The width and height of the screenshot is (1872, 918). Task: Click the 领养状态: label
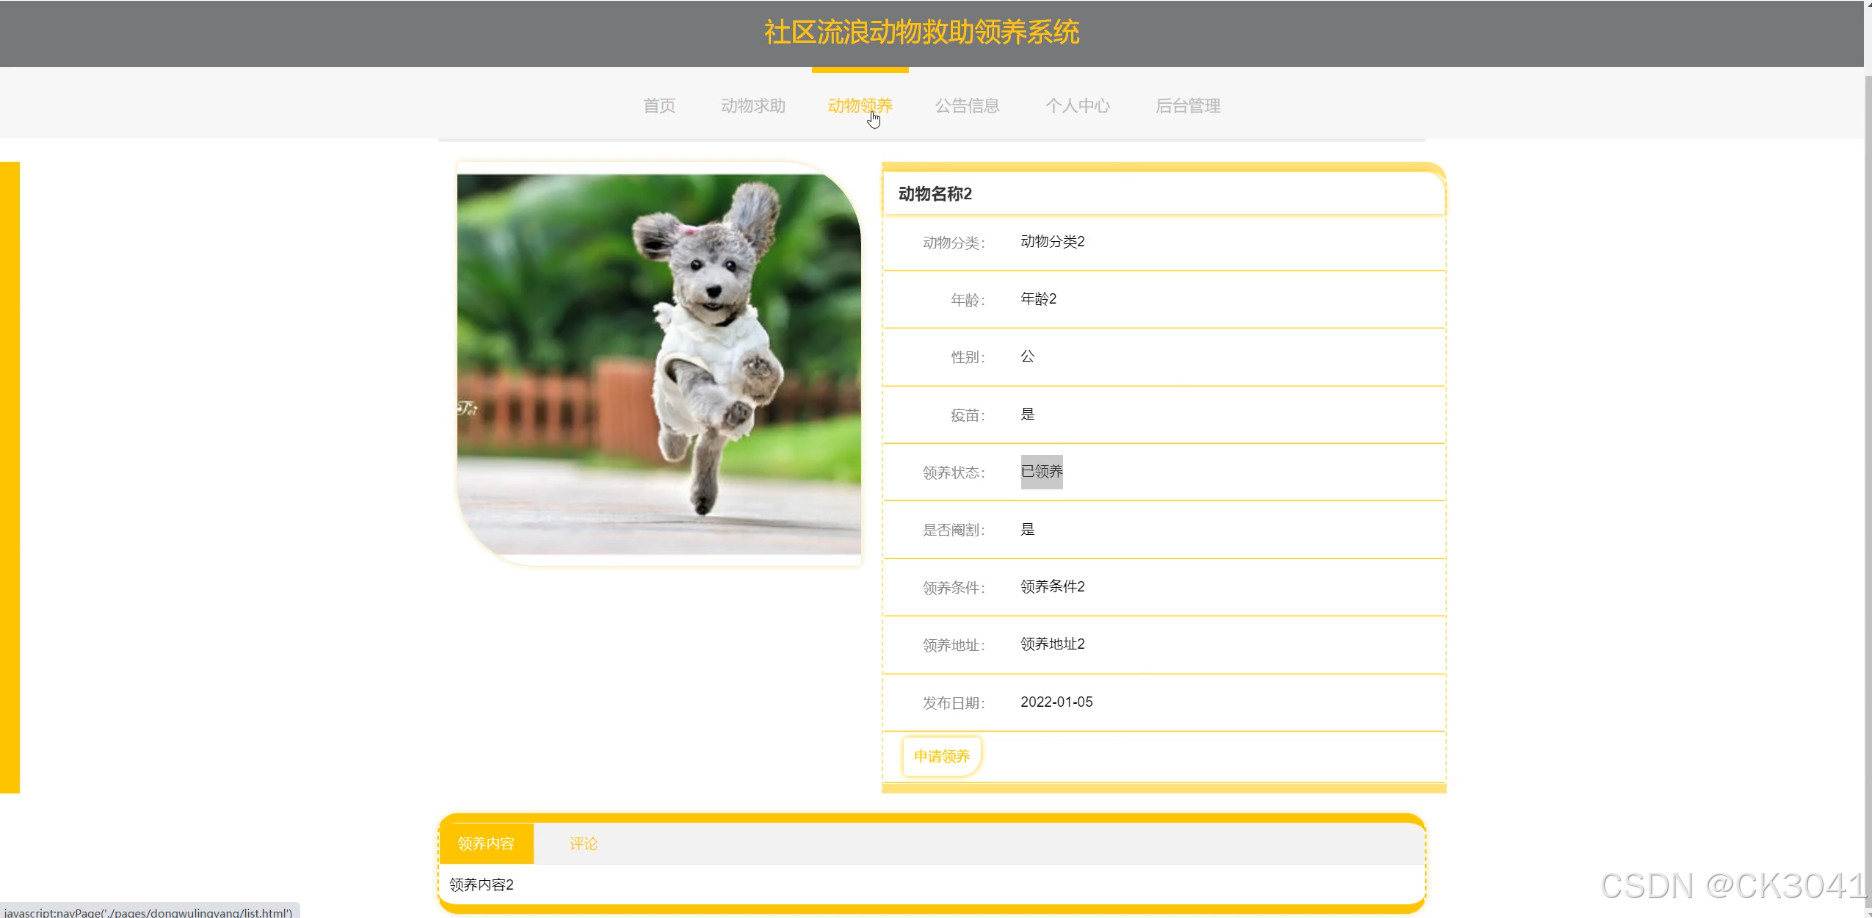click(953, 473)
